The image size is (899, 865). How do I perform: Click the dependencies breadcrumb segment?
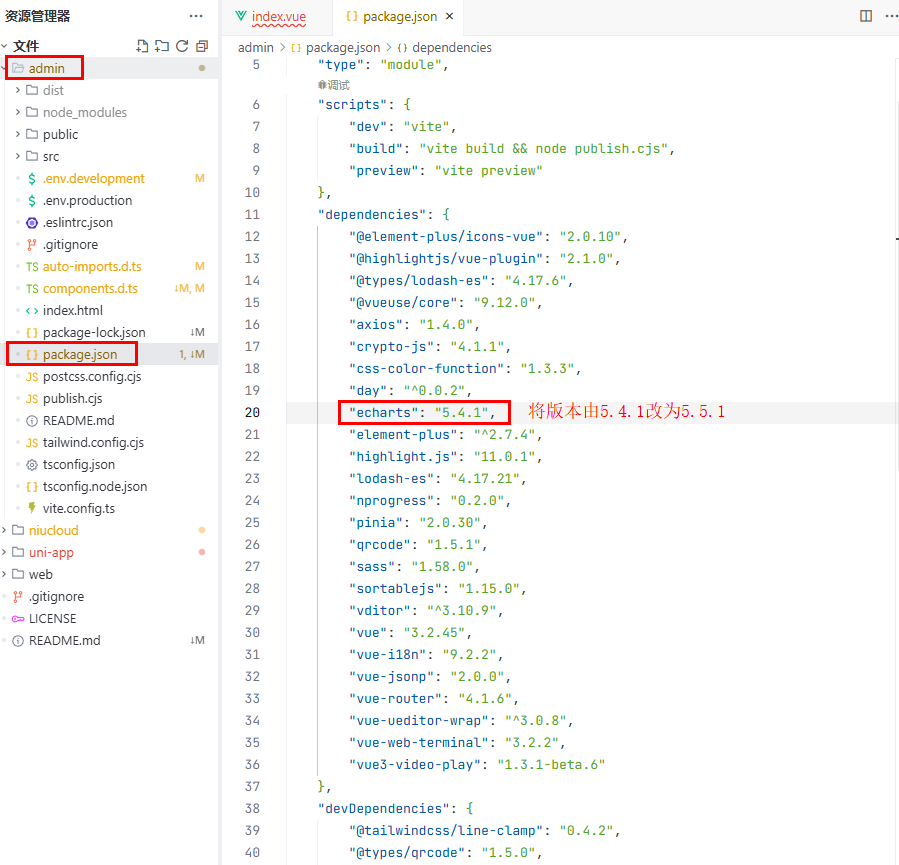(x=451, y=47)
